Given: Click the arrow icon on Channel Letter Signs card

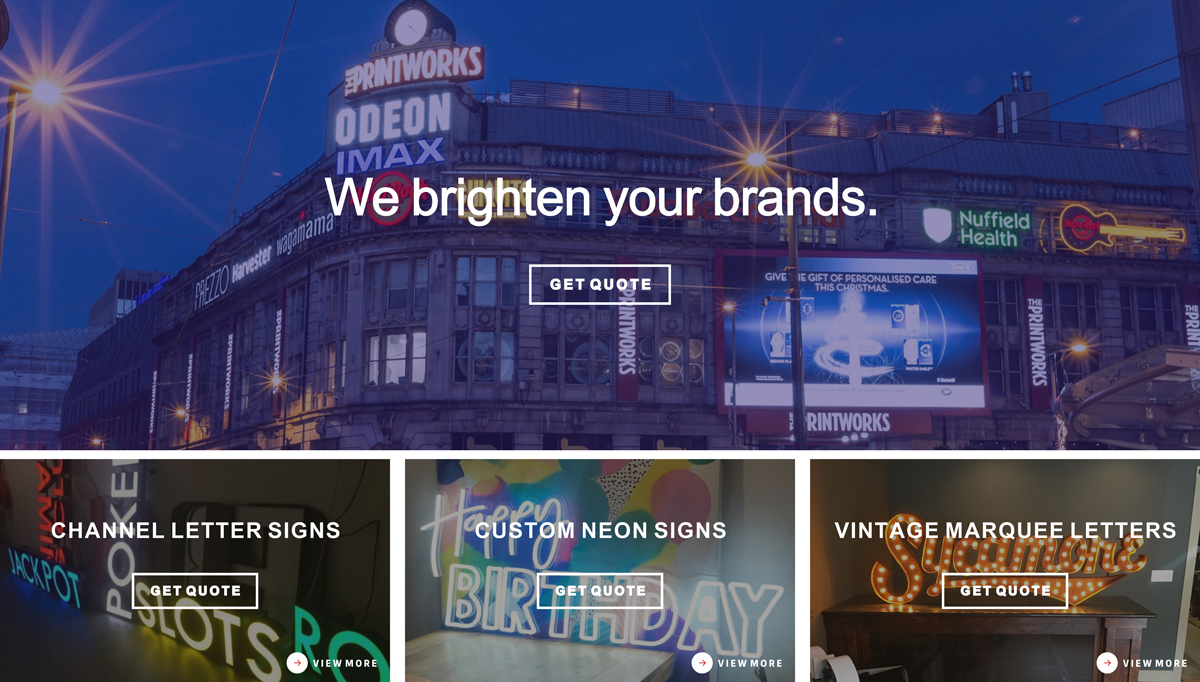Looking at the screenshot, I should 297,663.
